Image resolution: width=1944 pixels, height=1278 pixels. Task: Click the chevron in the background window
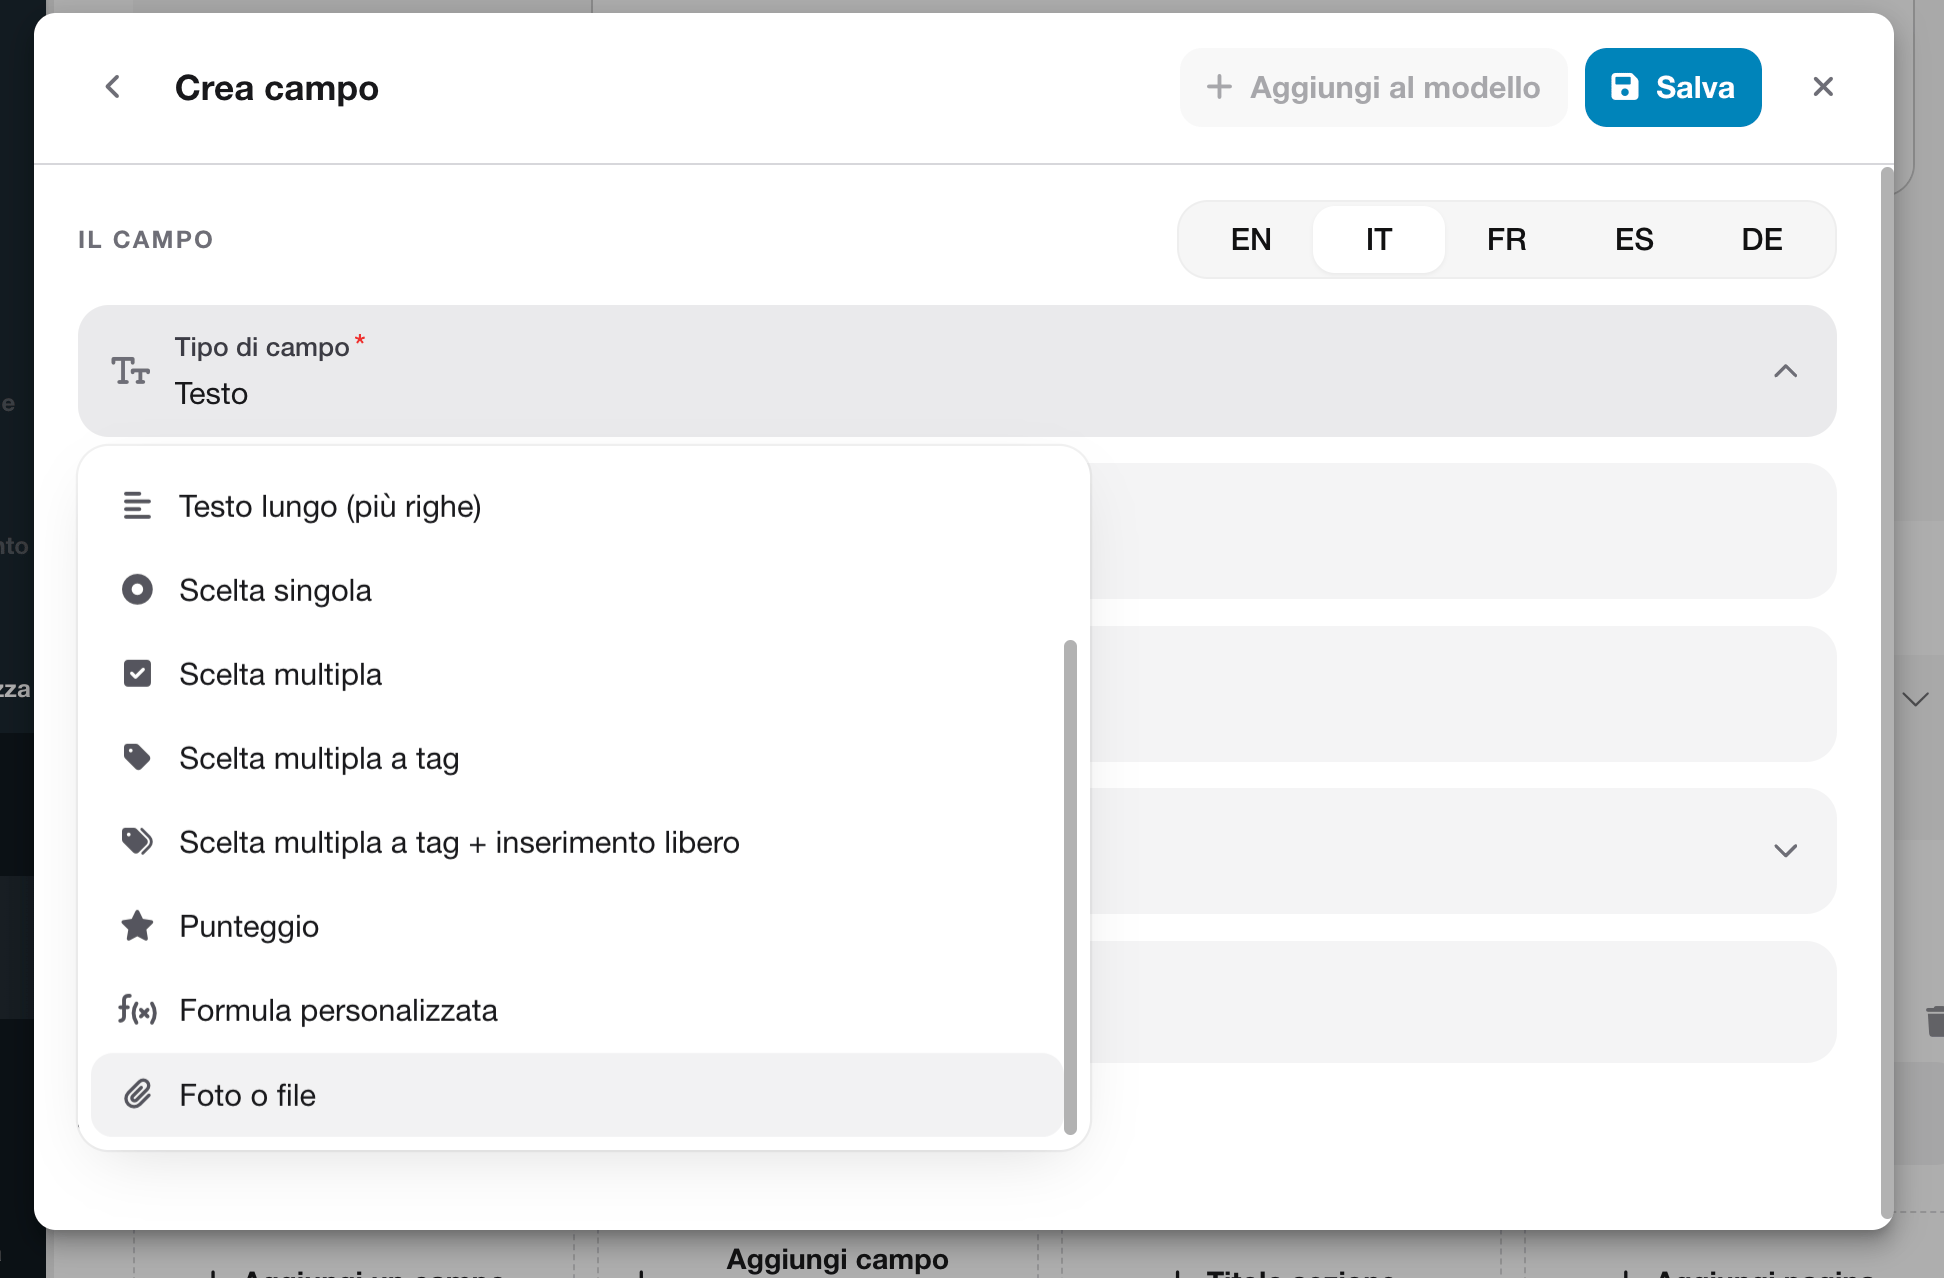tap(1915, 699)
